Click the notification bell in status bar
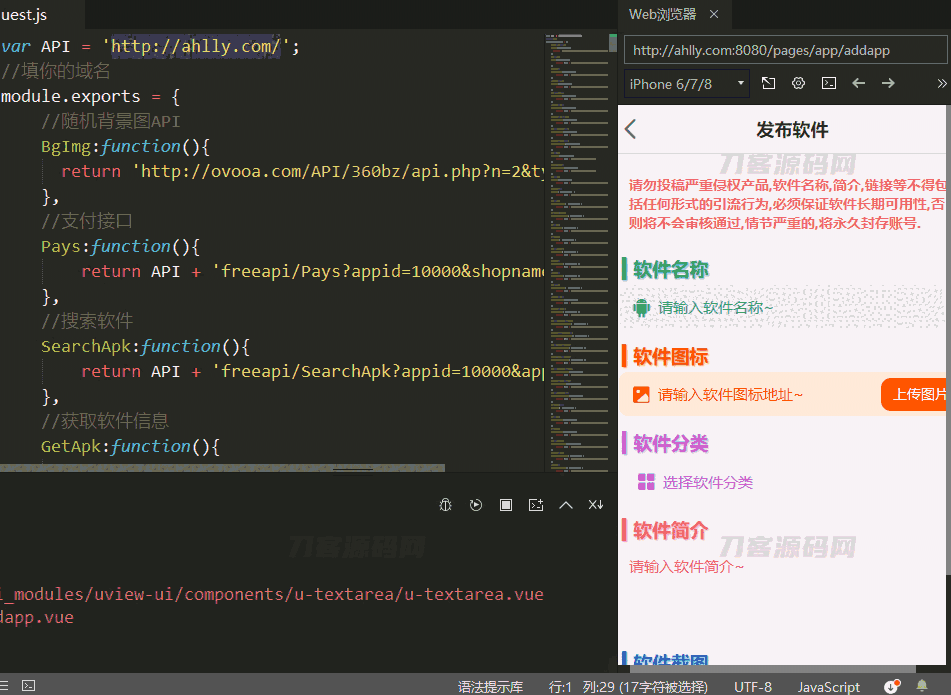 click(x=922, y=686)
